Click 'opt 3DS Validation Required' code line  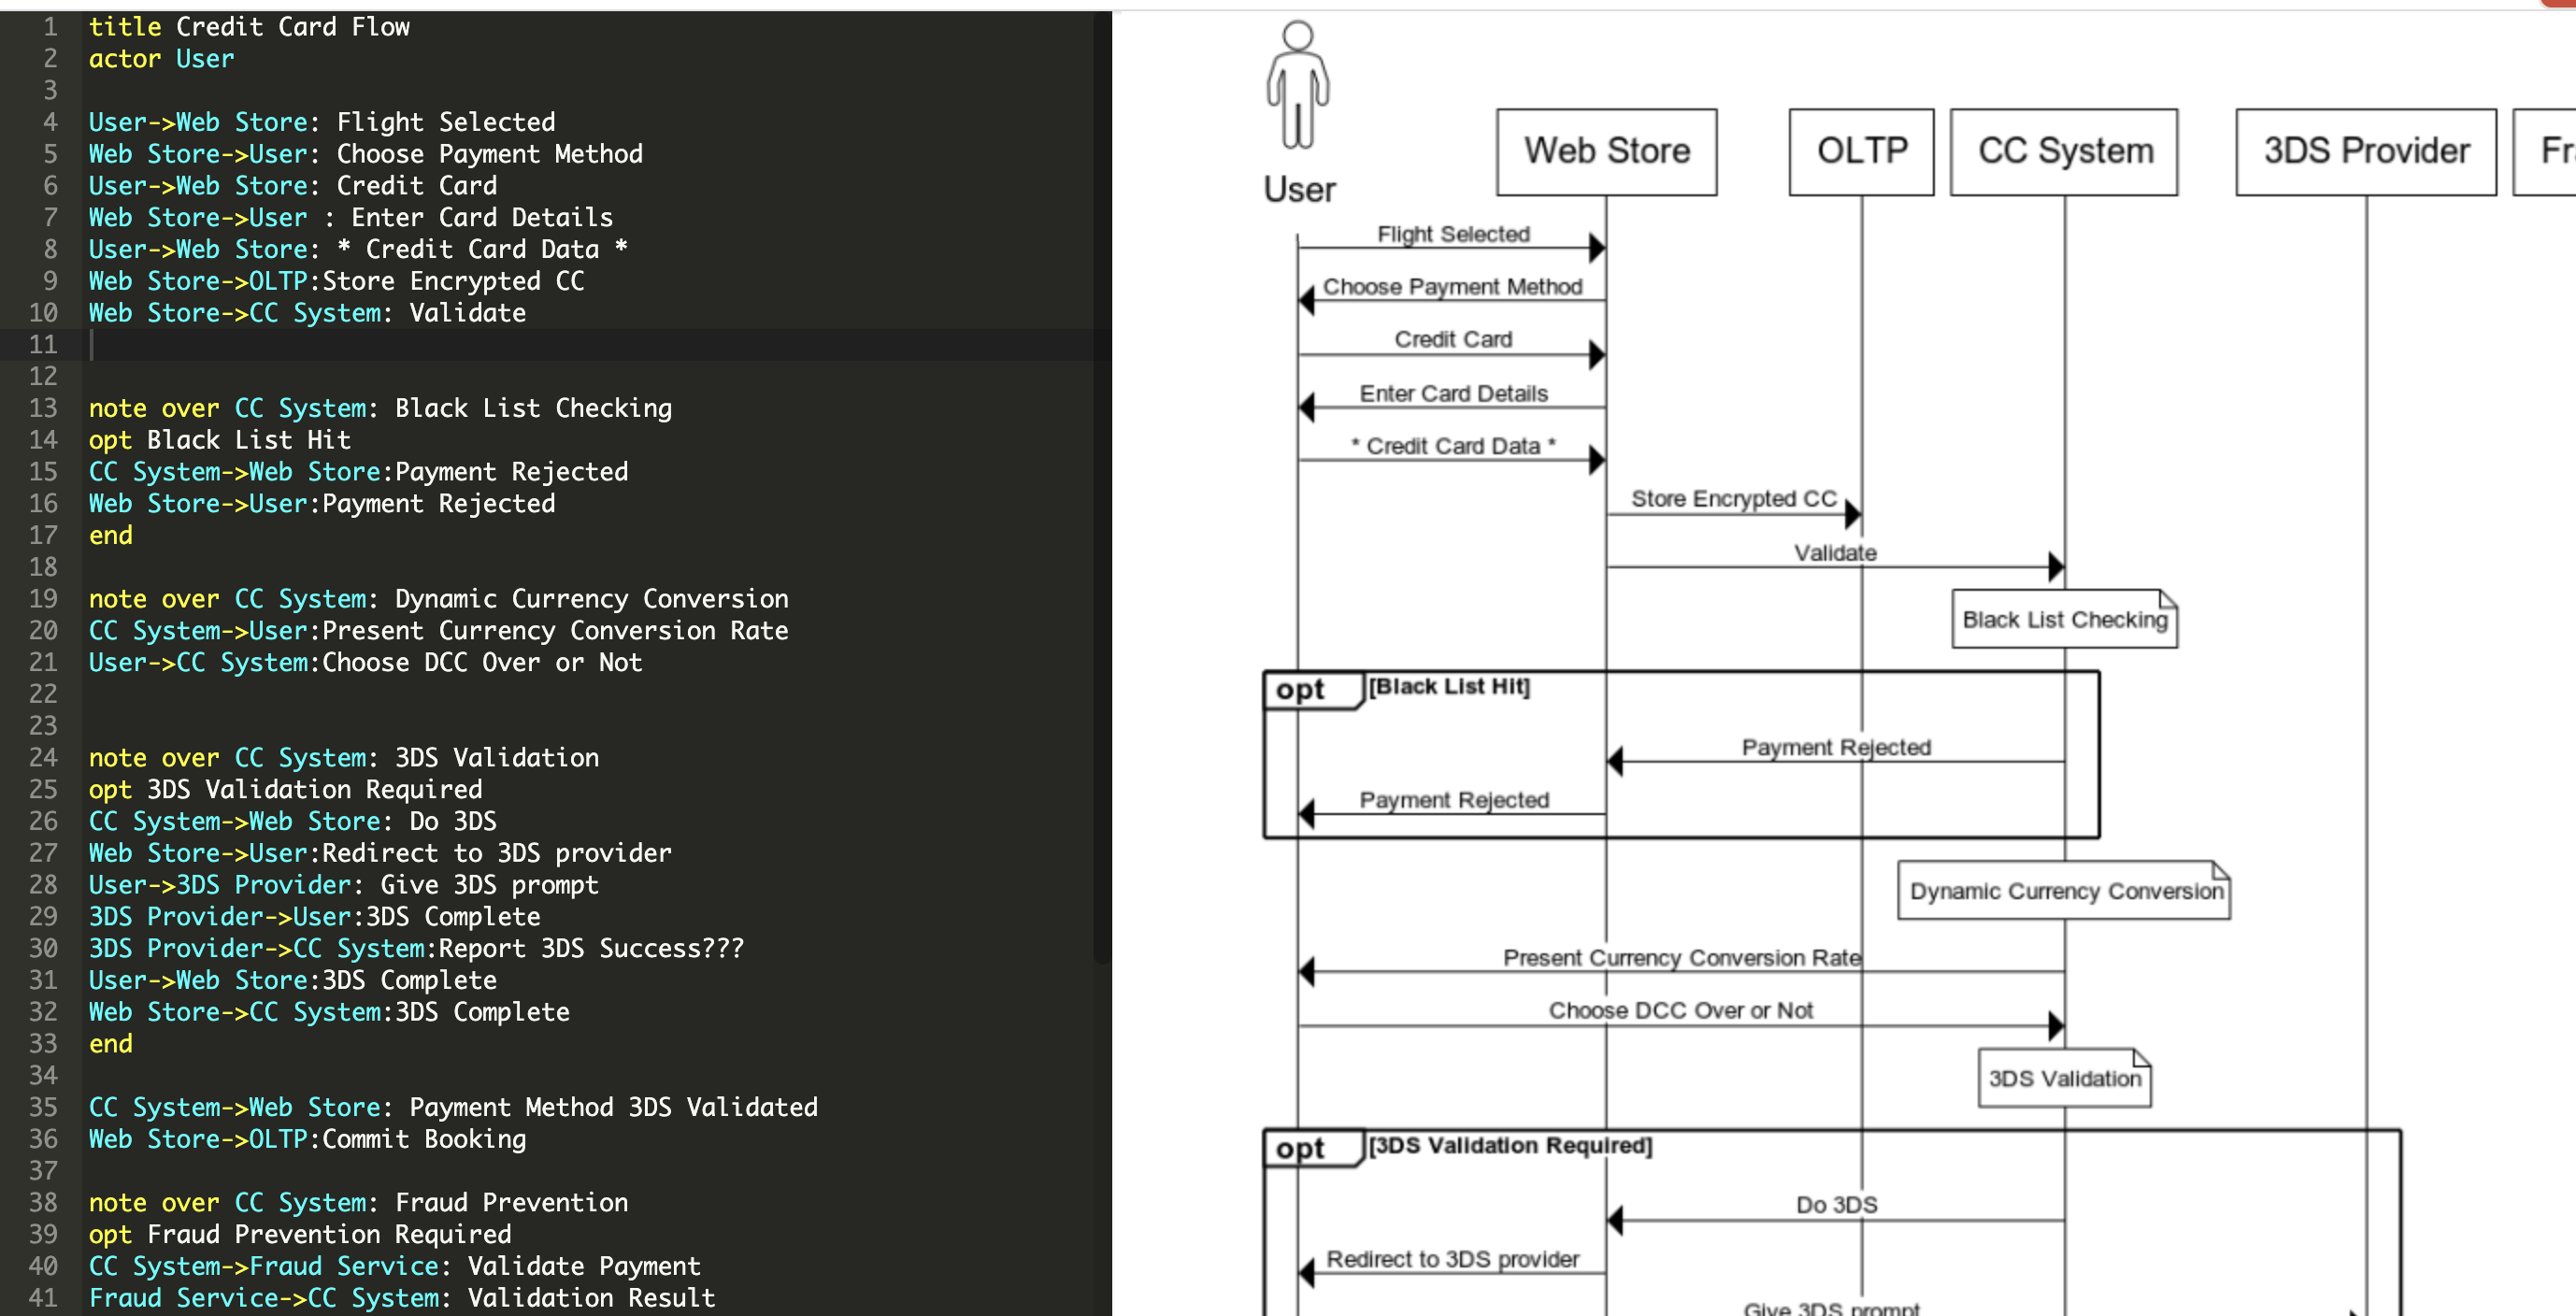tap(285, 790)
